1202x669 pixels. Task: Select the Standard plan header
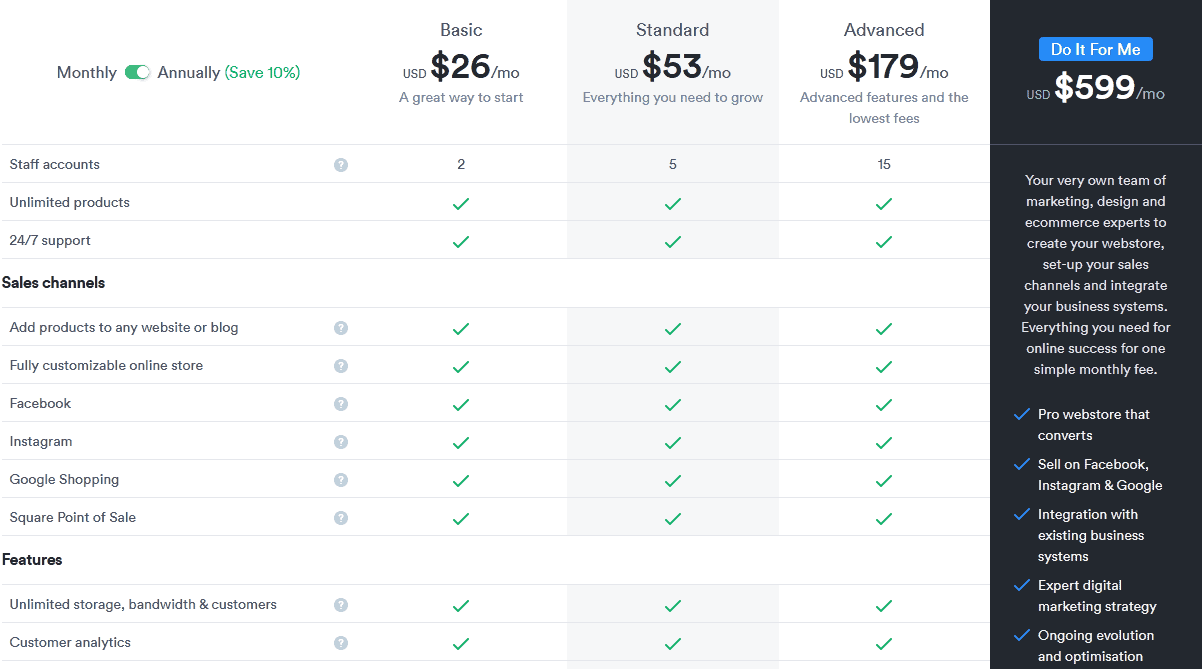[672, 30]
